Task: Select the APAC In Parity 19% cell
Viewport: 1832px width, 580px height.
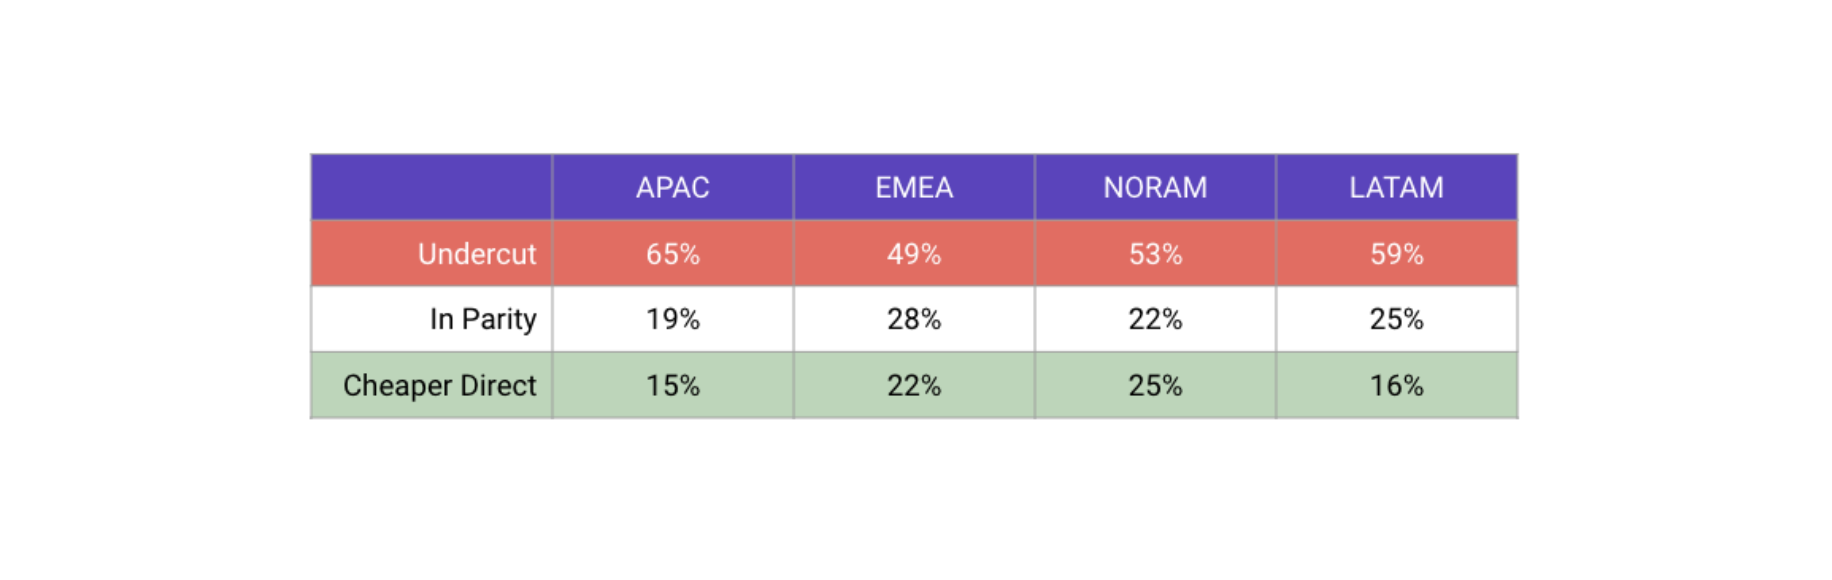Action: [x=673, y=319]
